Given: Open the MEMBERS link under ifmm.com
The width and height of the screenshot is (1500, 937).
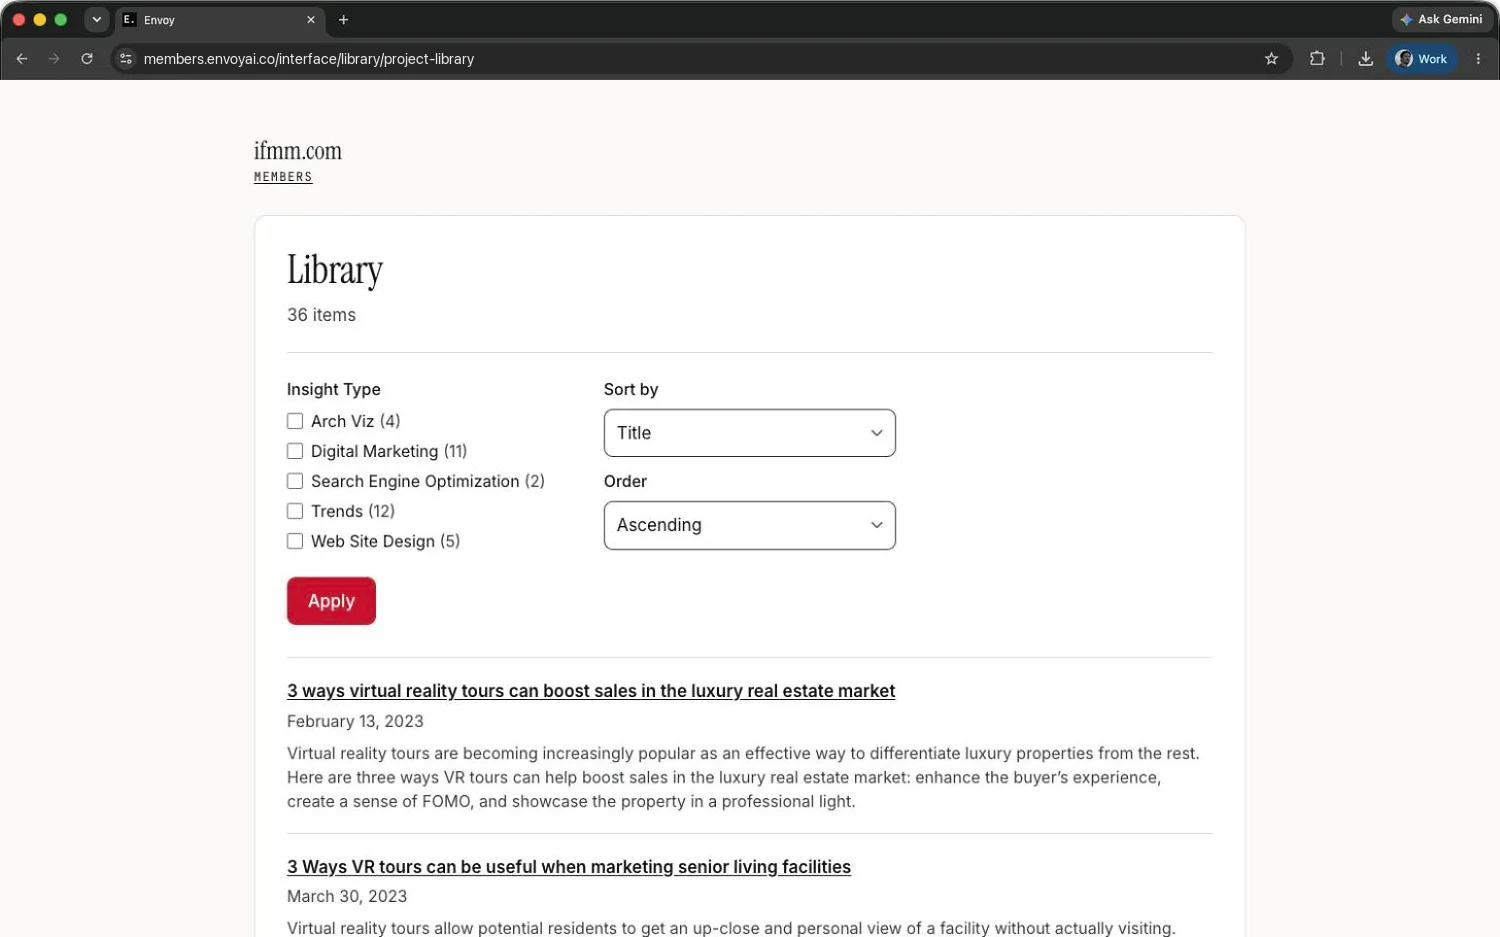Looking at the screenshot, I should point(283,177).
